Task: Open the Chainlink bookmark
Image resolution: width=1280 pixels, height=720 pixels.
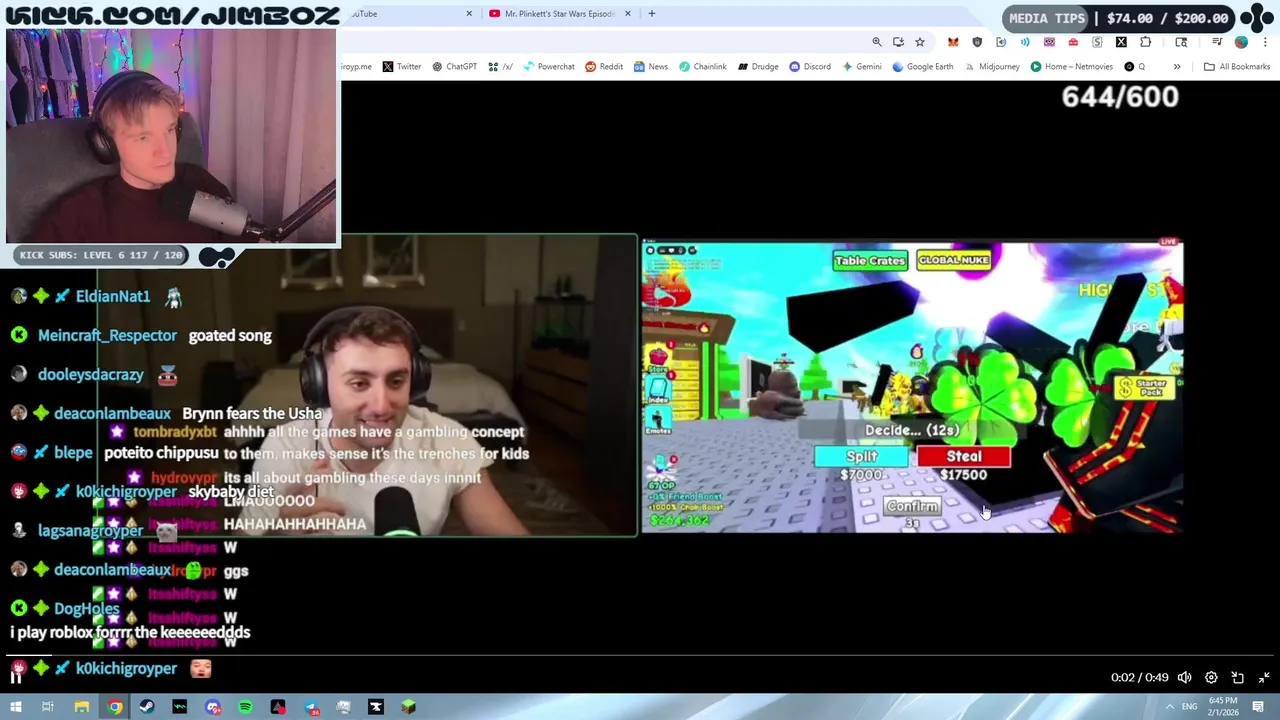Action: click(703, 67)
